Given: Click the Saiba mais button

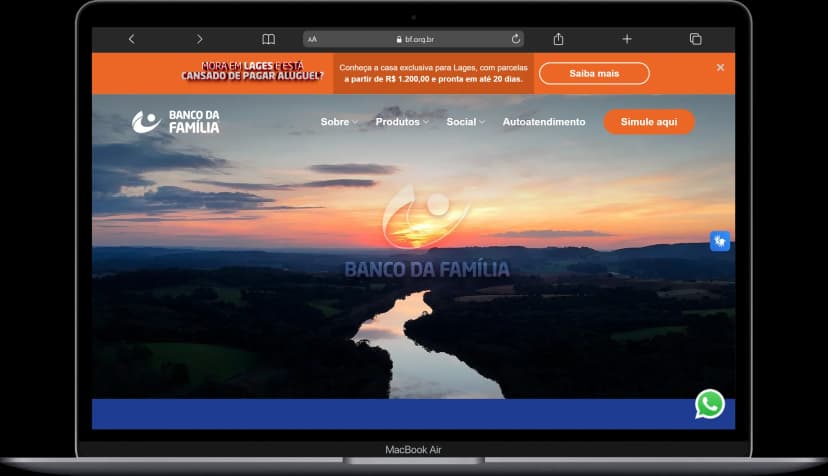Looking at the screenshot, I should coord(594,73).
